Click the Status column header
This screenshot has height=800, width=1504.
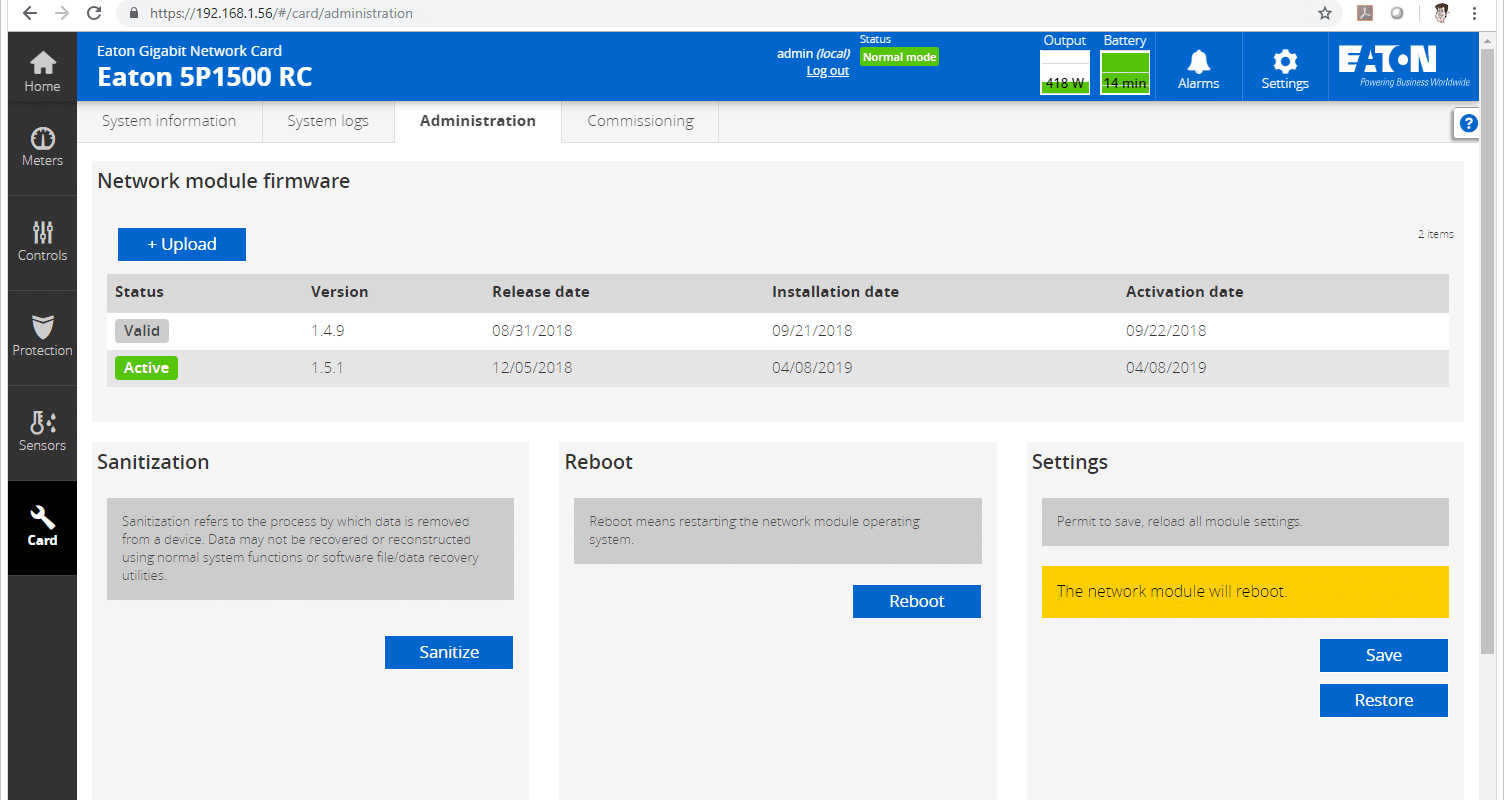[x=139, y=292]
